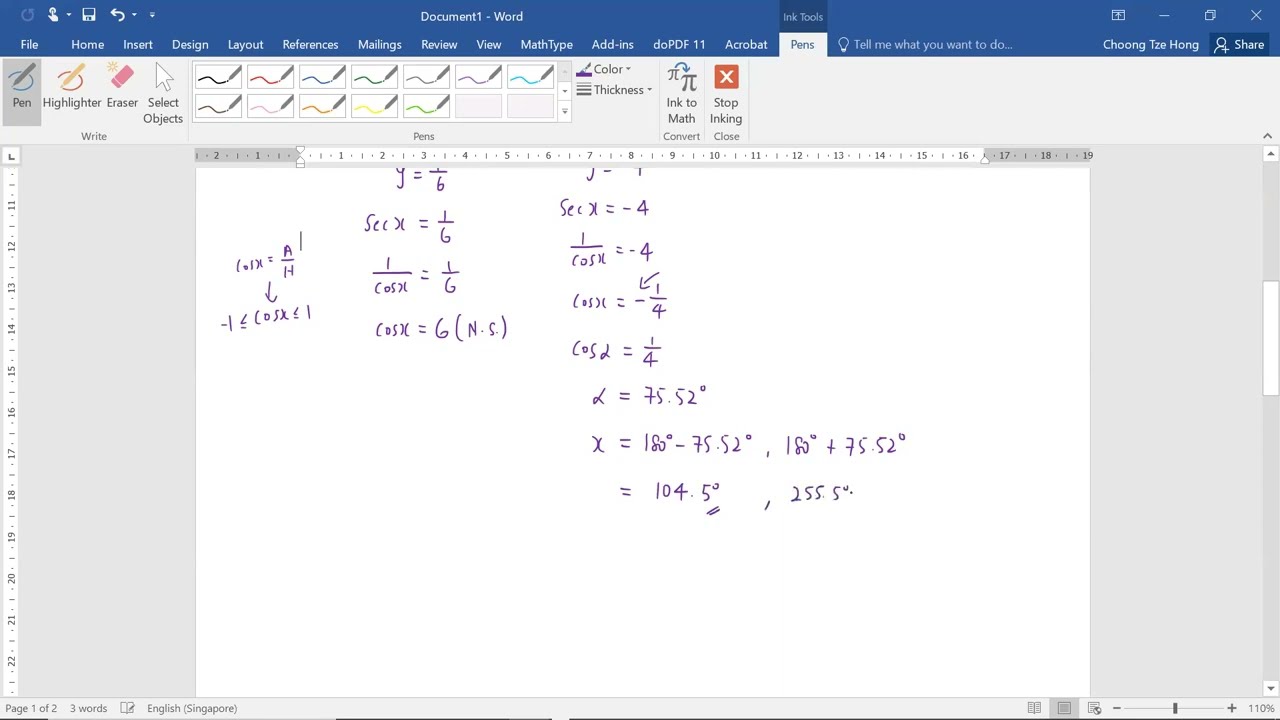Pick the red pen preset
The width and height of the screenshot is (1280, 720).
270,77
